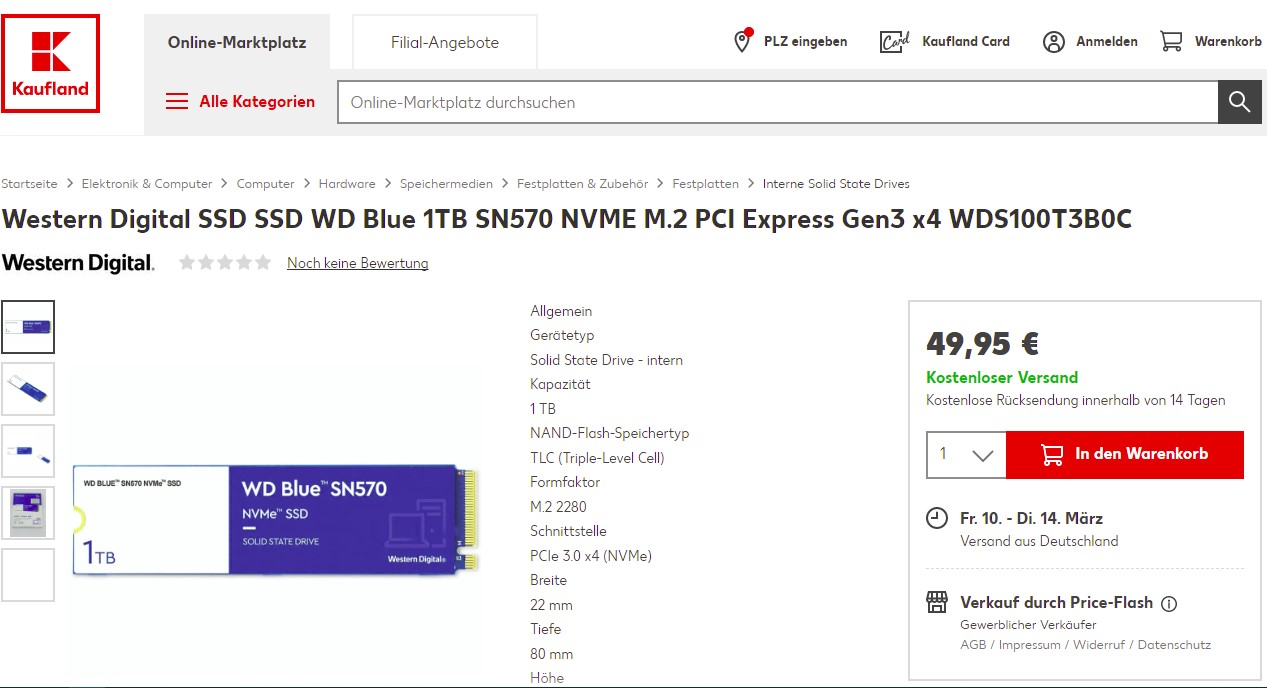Open the Interne Solid State Drives breadcrumb

click(x=836, y=184)
